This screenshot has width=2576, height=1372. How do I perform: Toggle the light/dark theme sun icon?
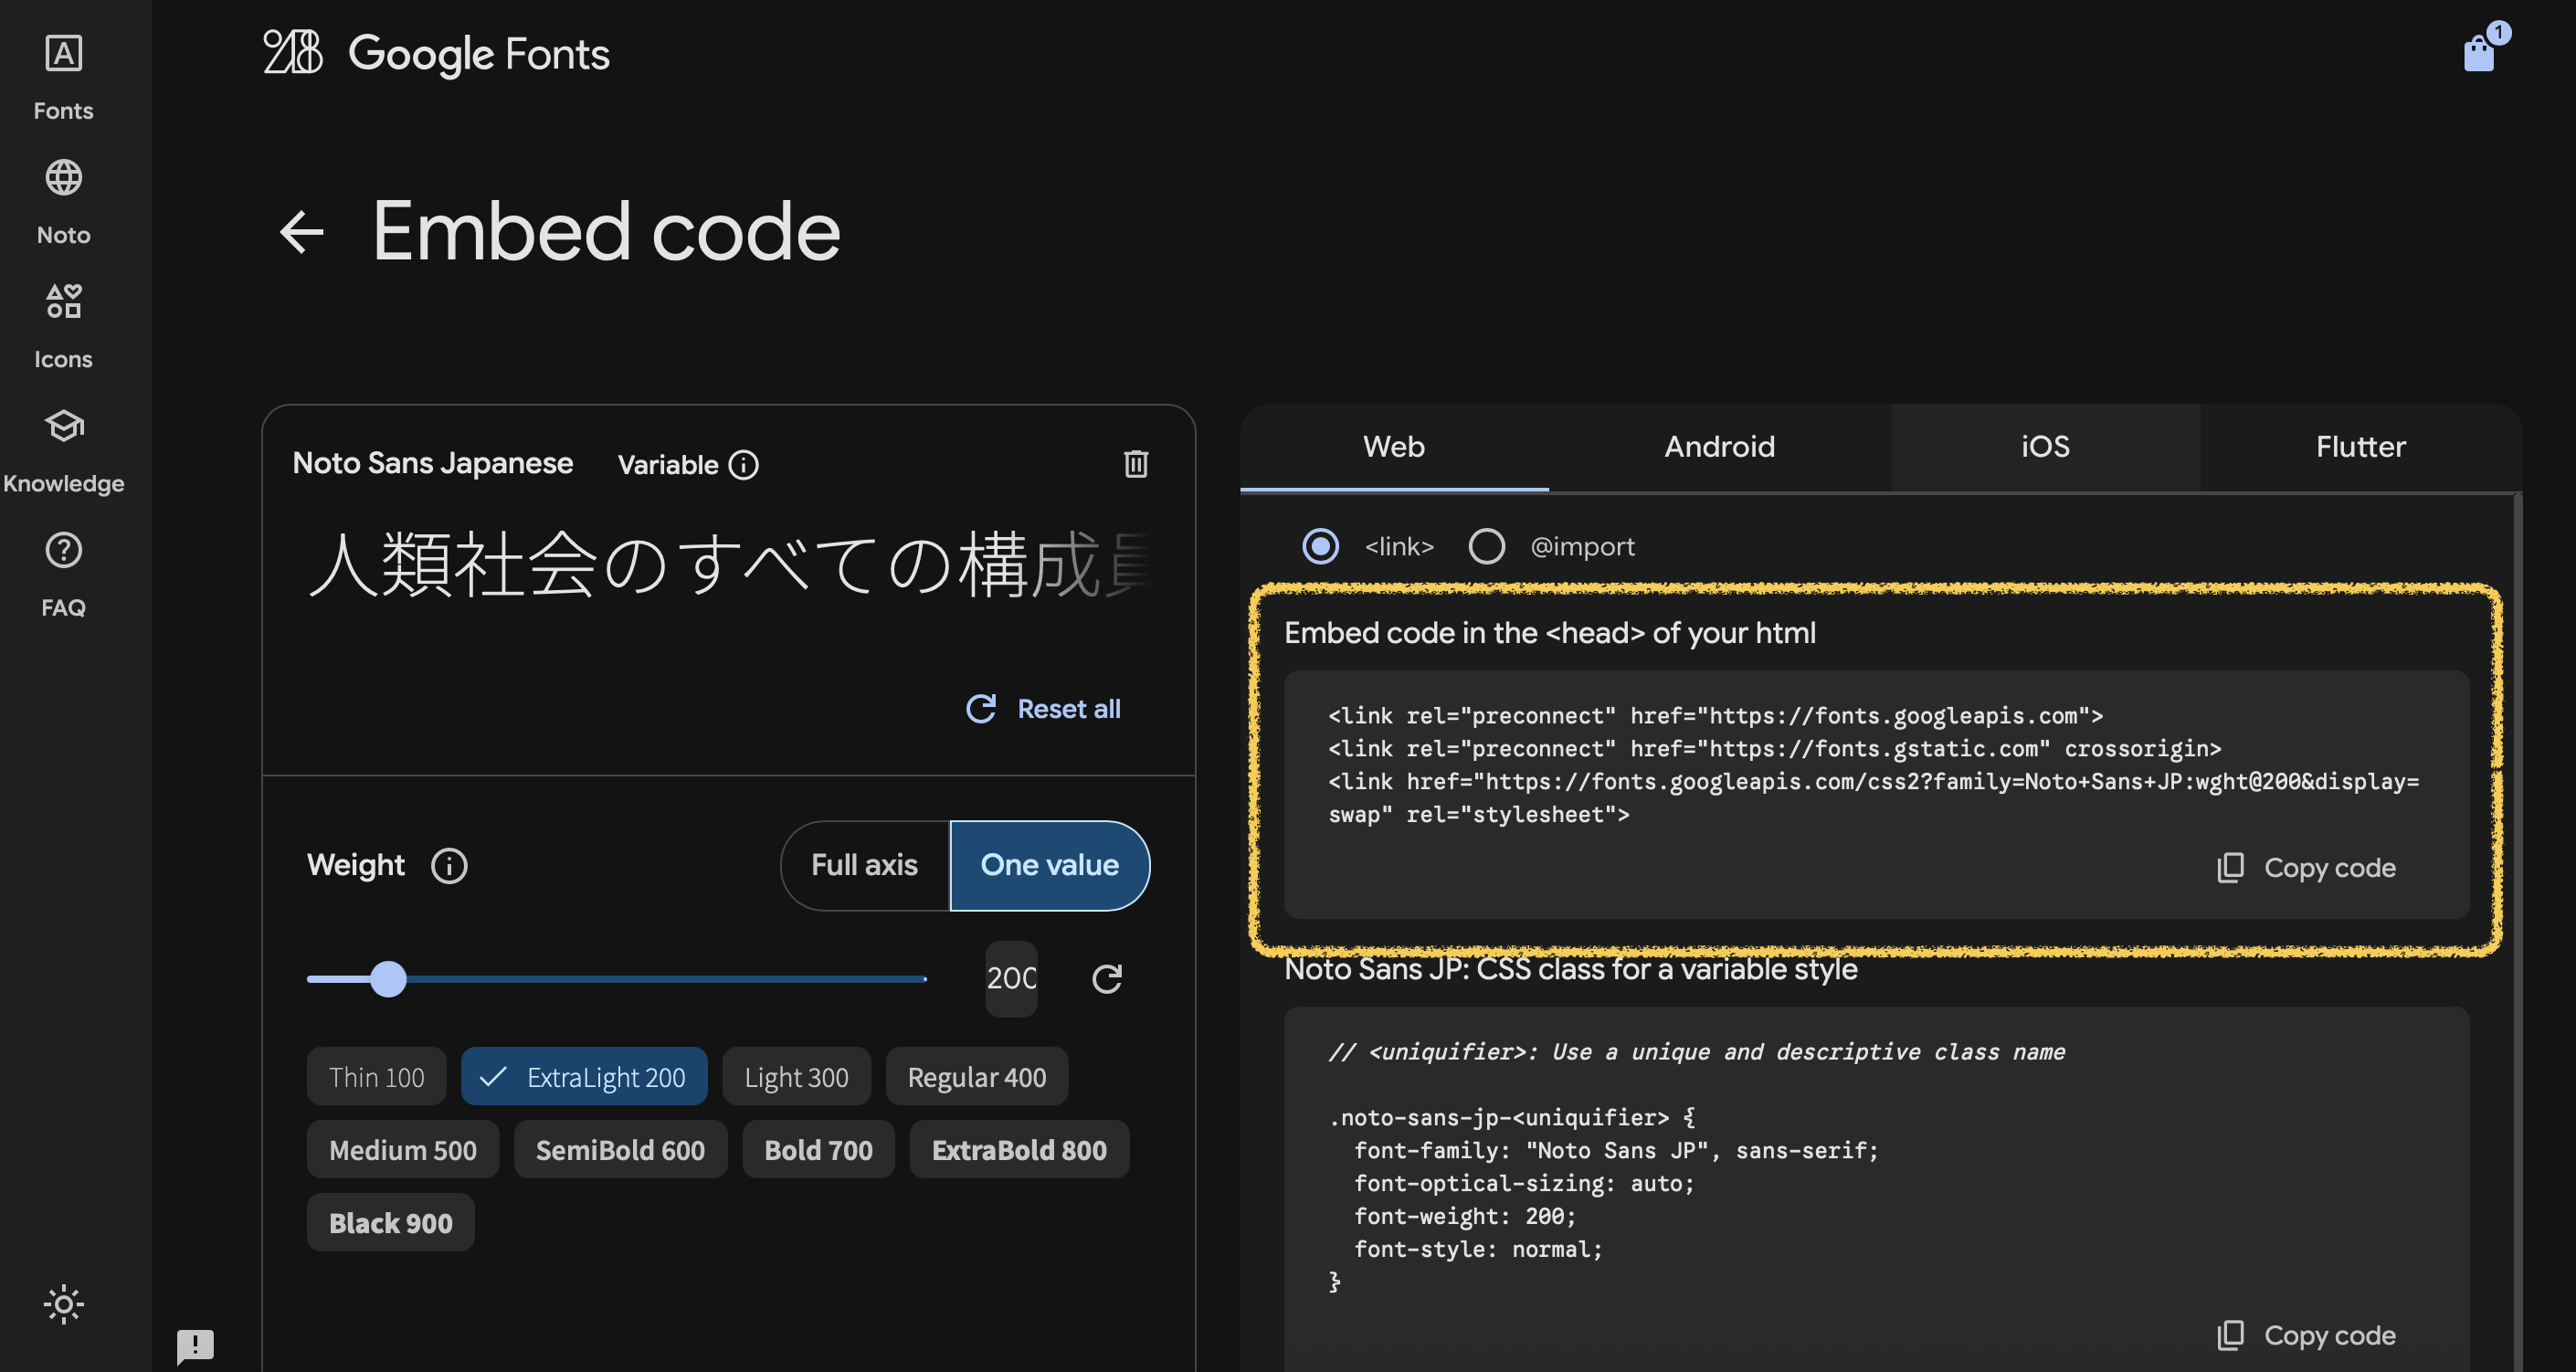pos(63,1304)
